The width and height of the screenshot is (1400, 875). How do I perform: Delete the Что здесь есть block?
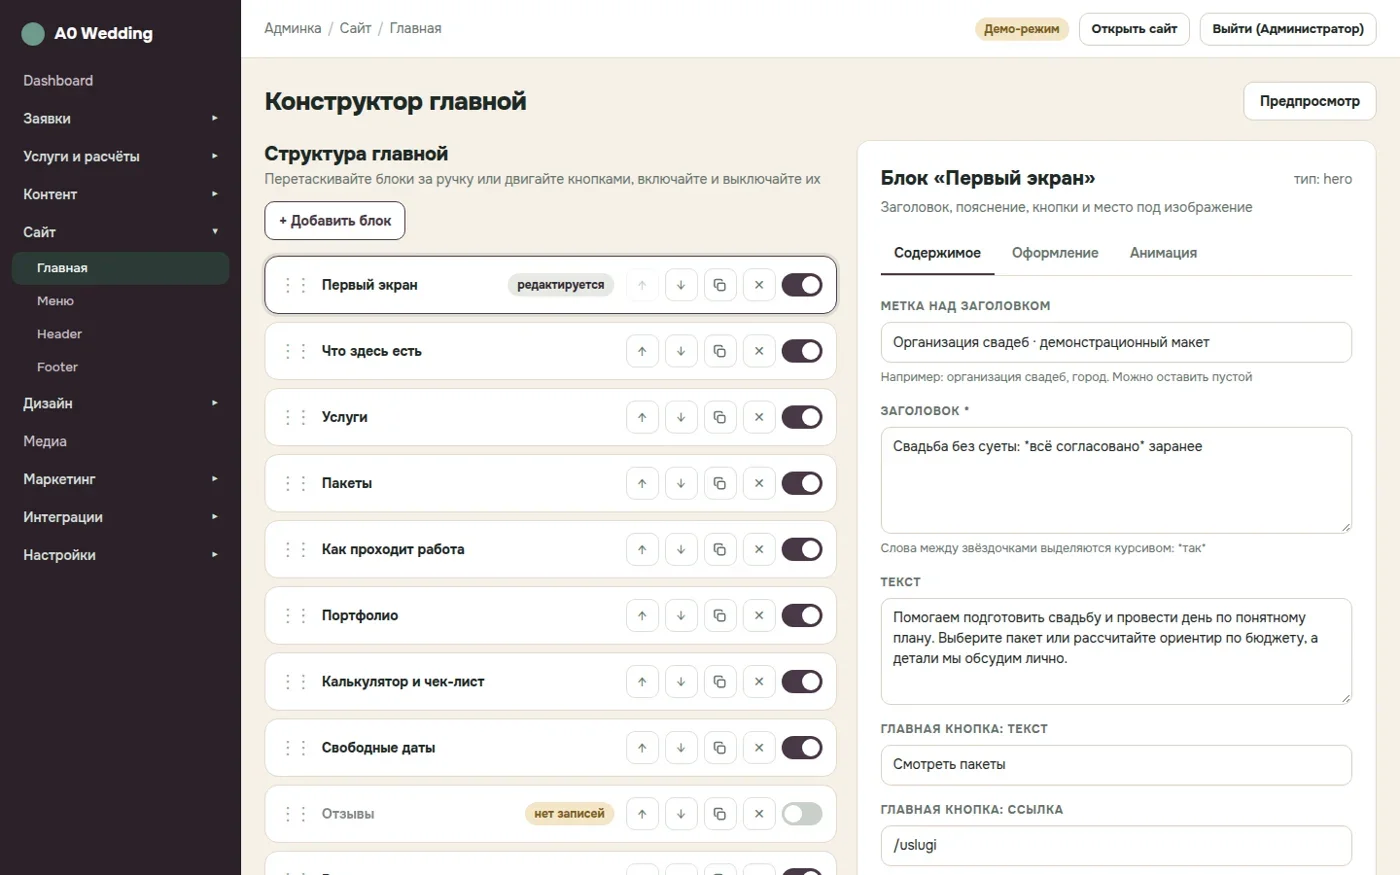coord(759,351)
